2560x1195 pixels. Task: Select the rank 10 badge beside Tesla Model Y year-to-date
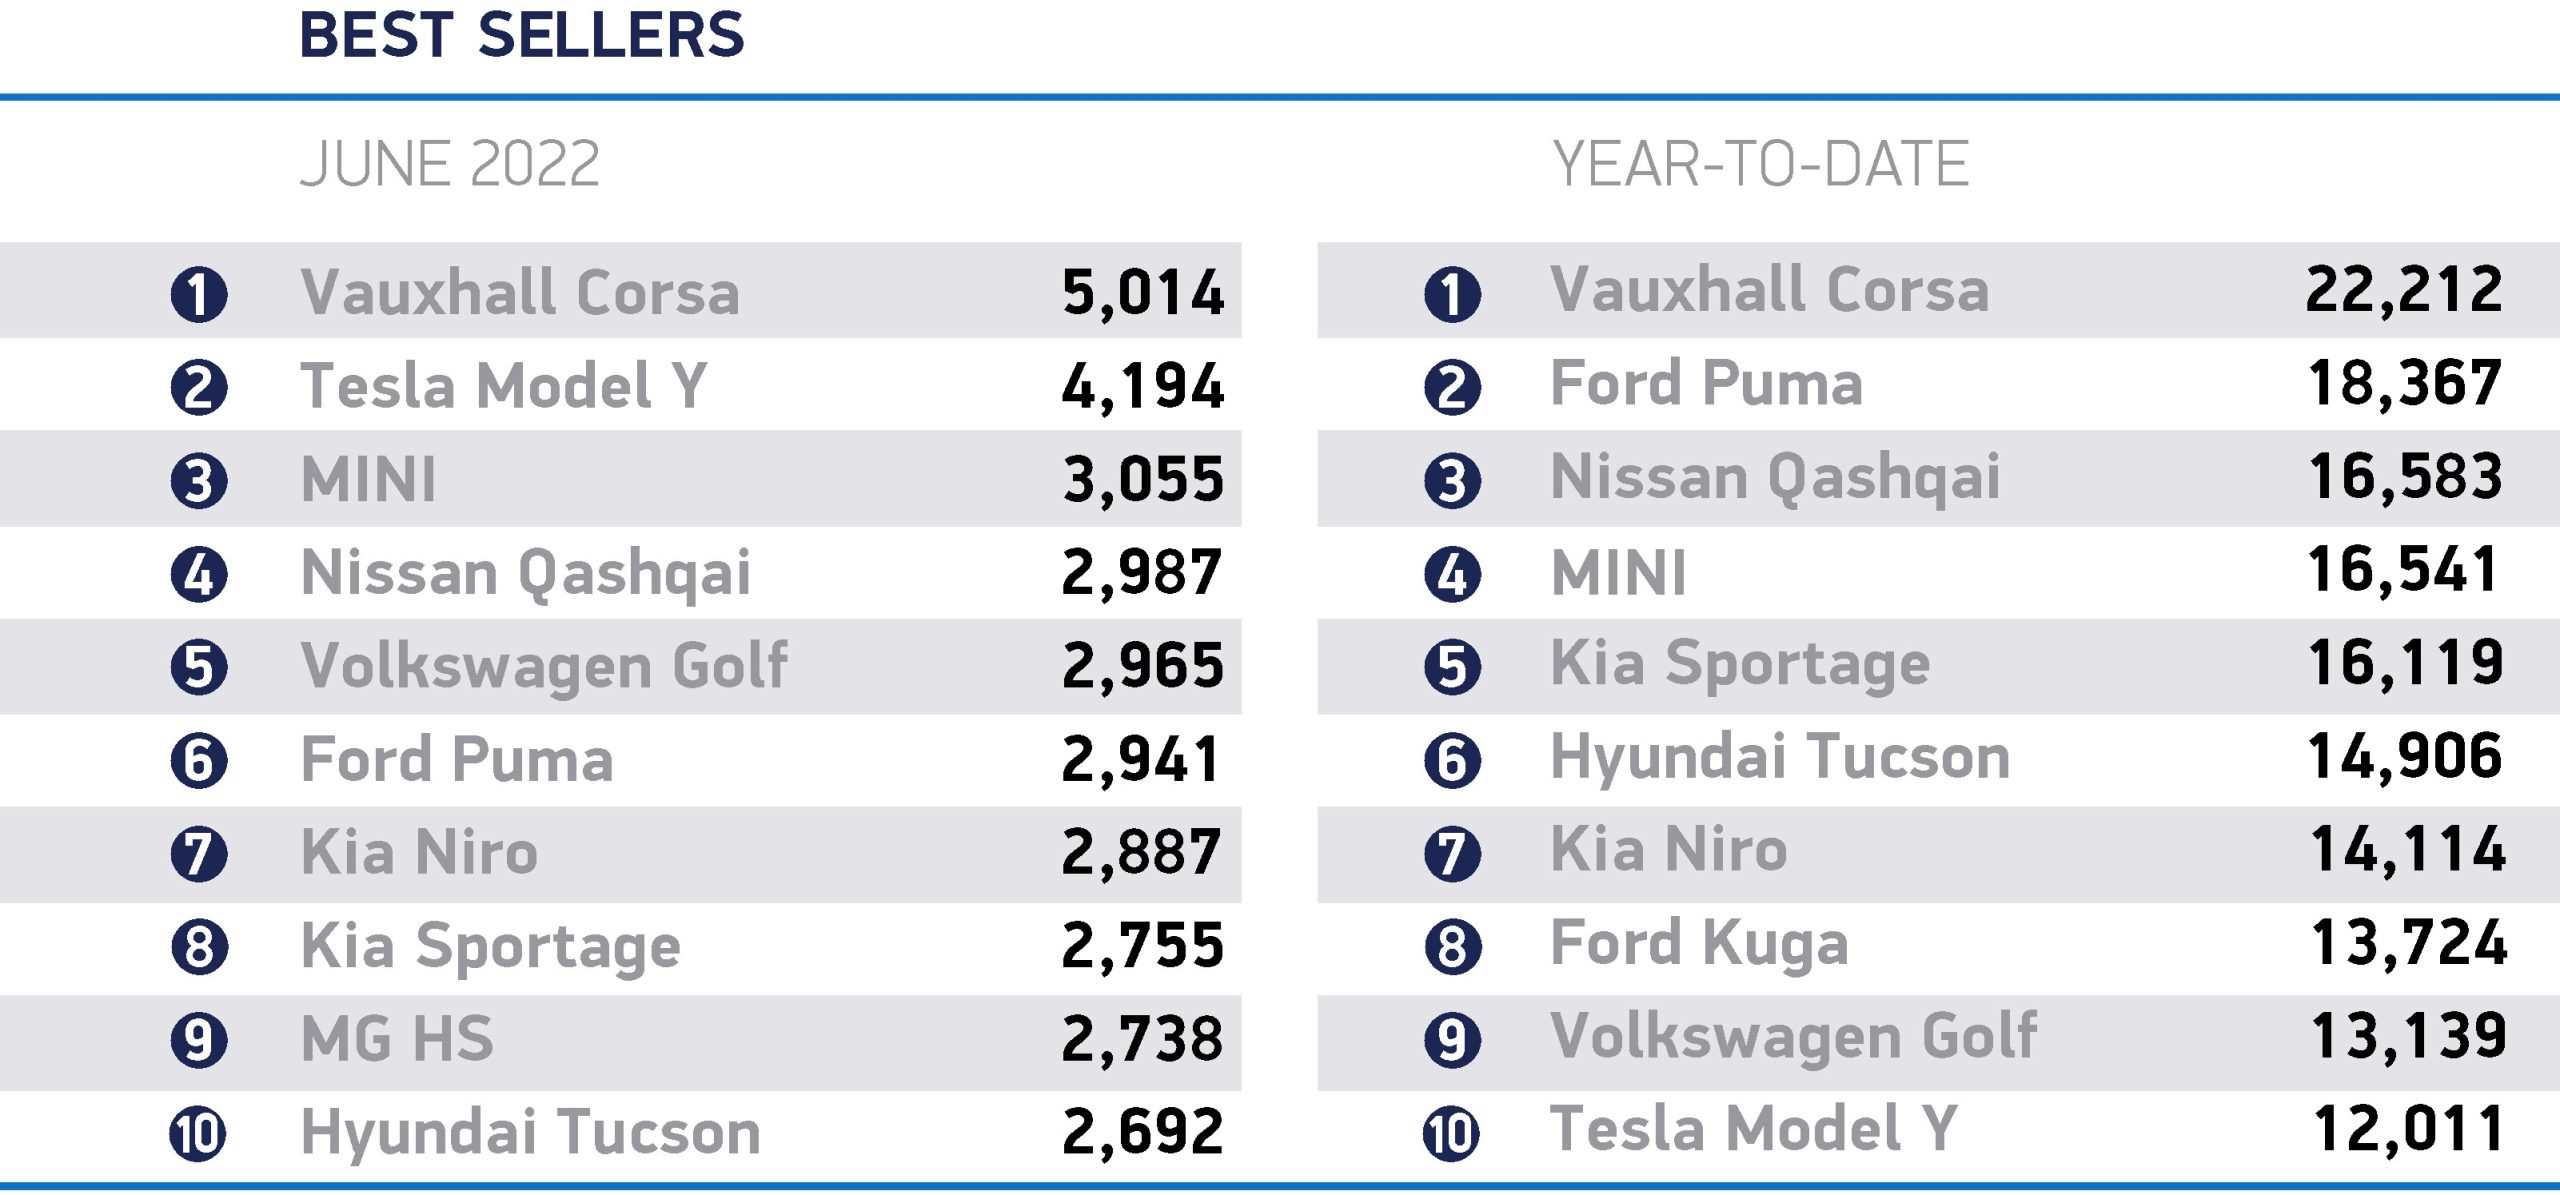tap(1451, 1134)
